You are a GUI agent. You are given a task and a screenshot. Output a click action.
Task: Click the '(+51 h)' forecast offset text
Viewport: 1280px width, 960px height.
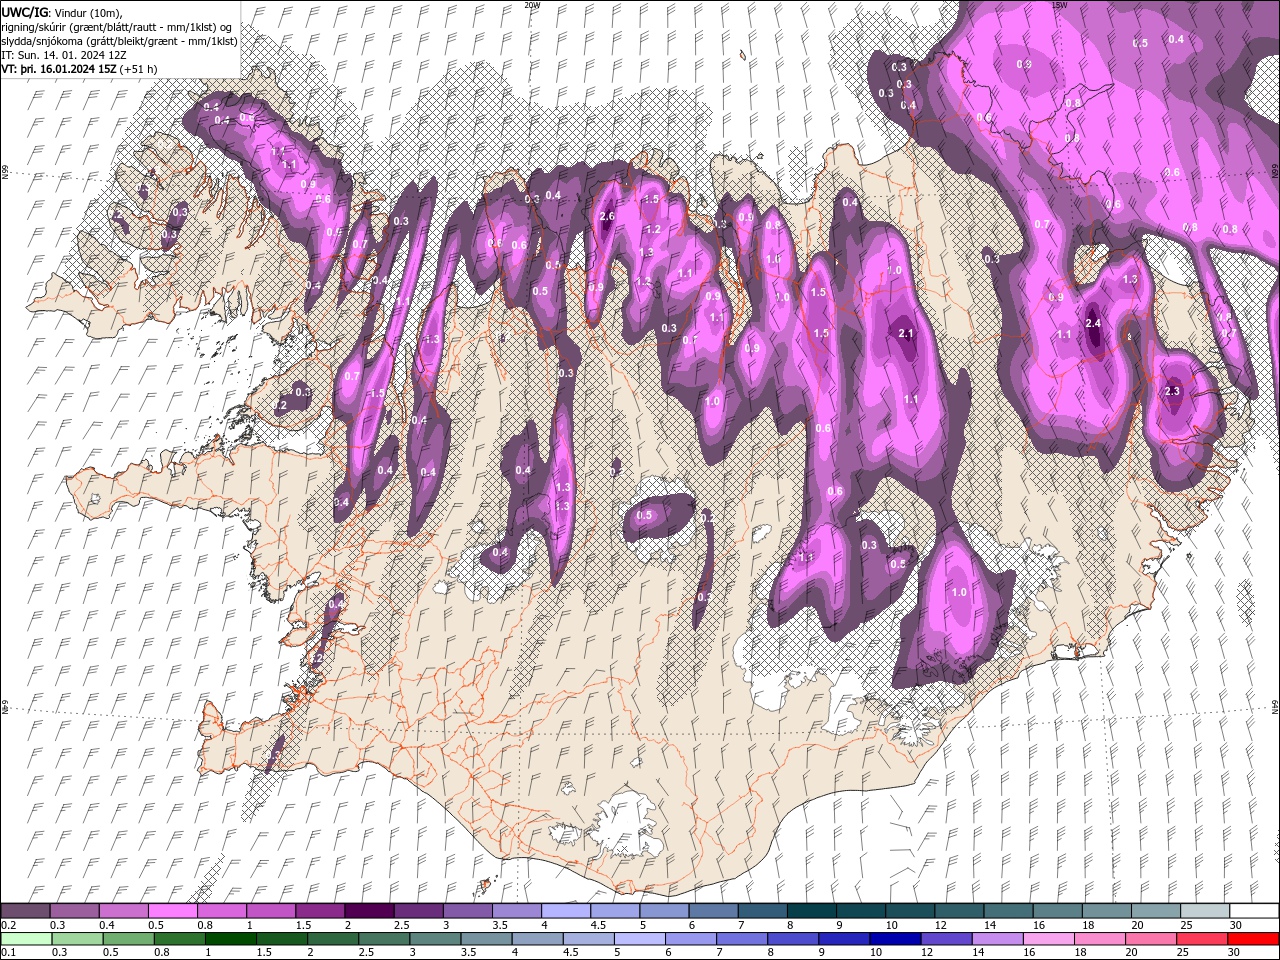tap(137, 69)
